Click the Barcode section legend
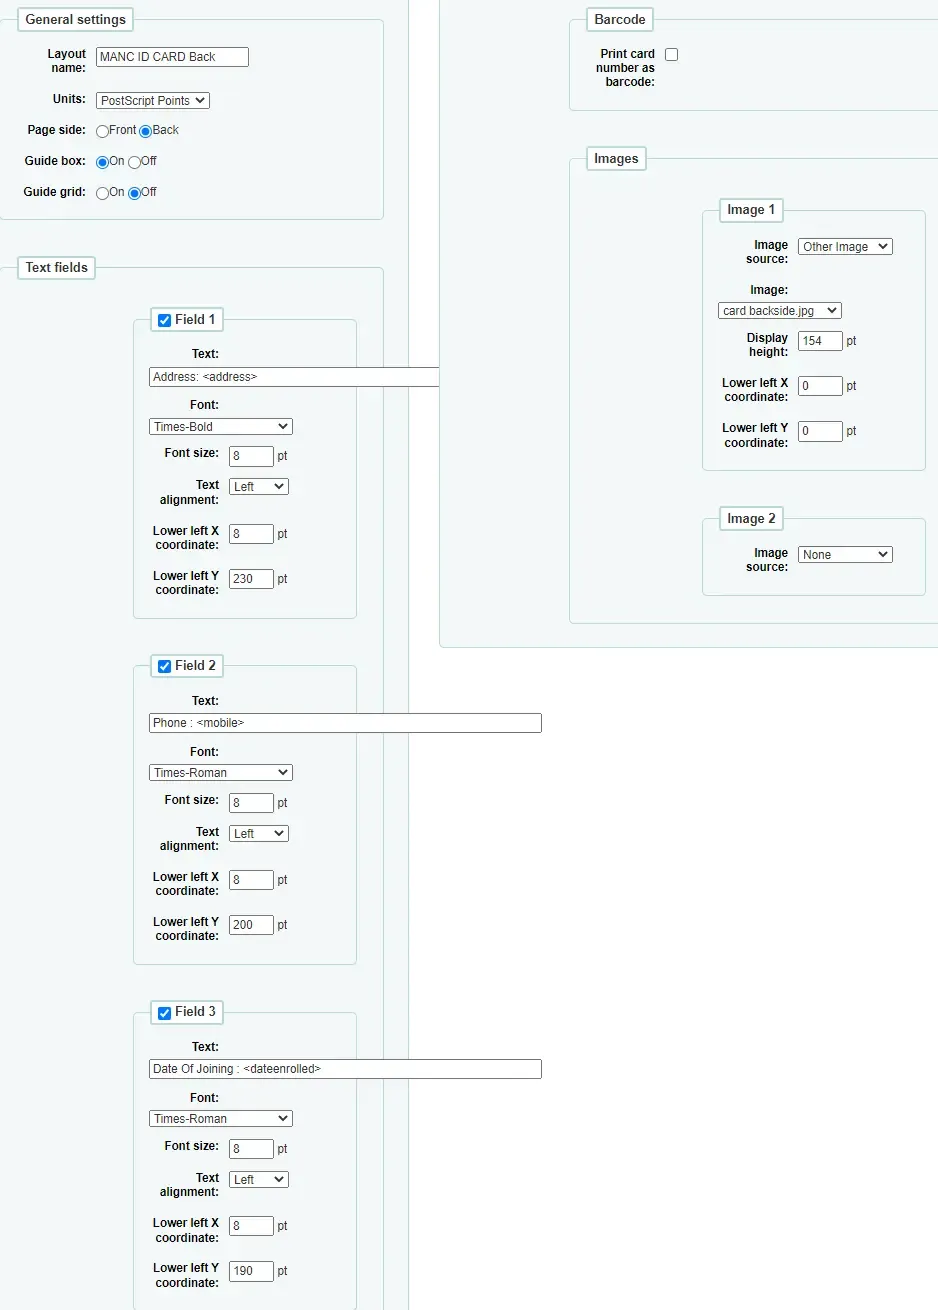938x1310 pixels. pos(620,19)
